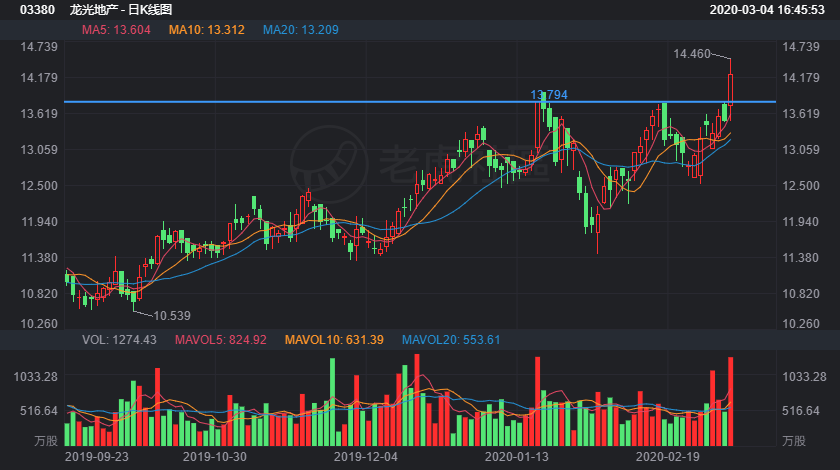840x470 pixels.
Task: Click the left axis price 12.500
Action: [x=39, y=185]
